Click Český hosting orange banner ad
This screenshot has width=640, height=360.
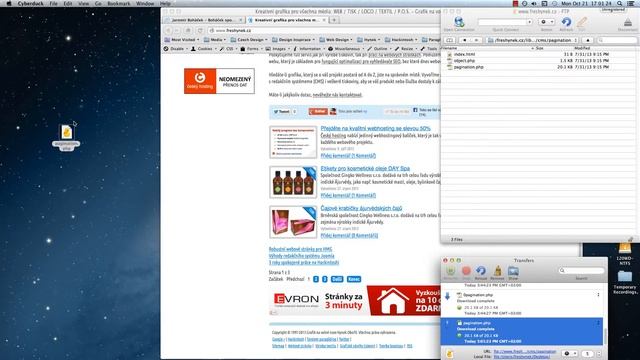219,81
